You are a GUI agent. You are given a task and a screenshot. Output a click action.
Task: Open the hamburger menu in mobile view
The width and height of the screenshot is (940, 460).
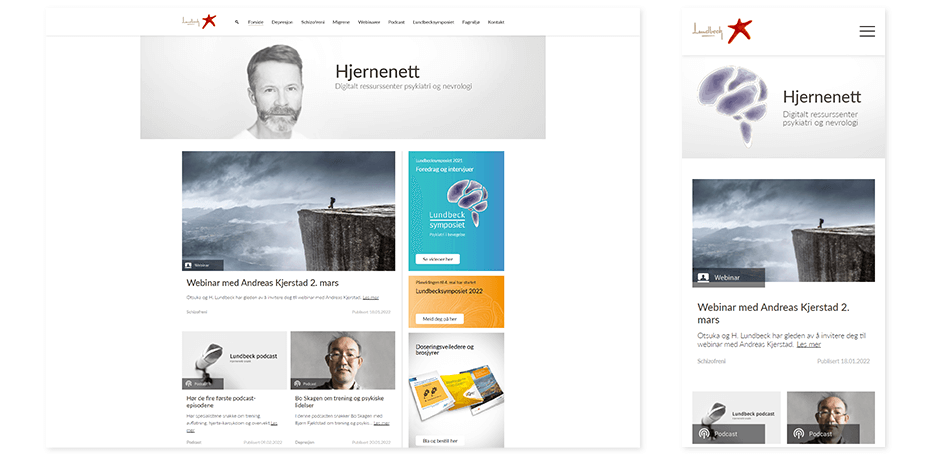[x=867, y=31]
